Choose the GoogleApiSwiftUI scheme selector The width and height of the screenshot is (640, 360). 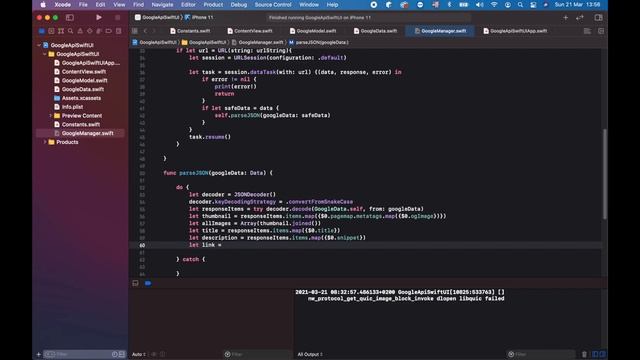coord(157,18)
